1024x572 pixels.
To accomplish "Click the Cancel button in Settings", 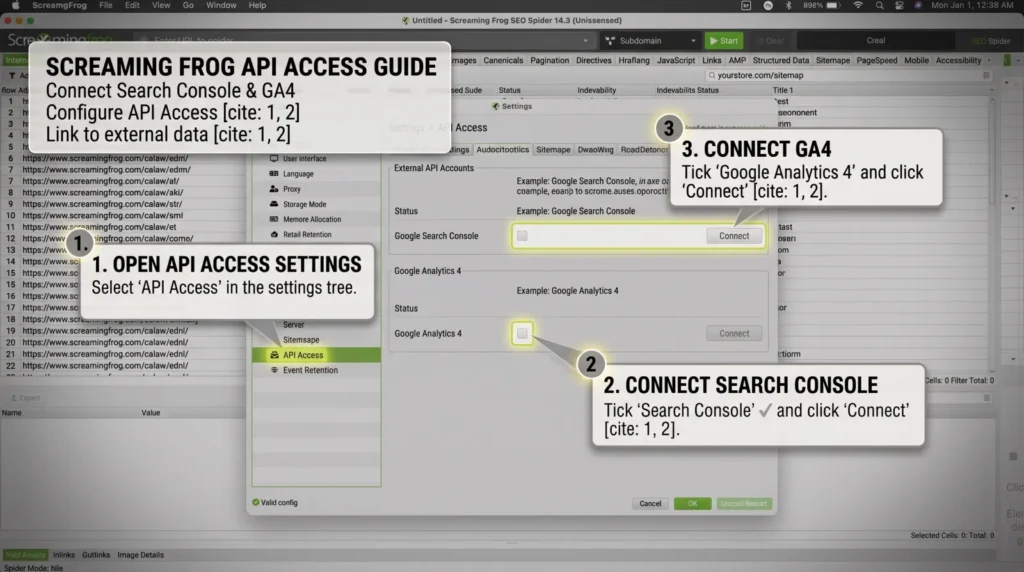I will point(650,503).
